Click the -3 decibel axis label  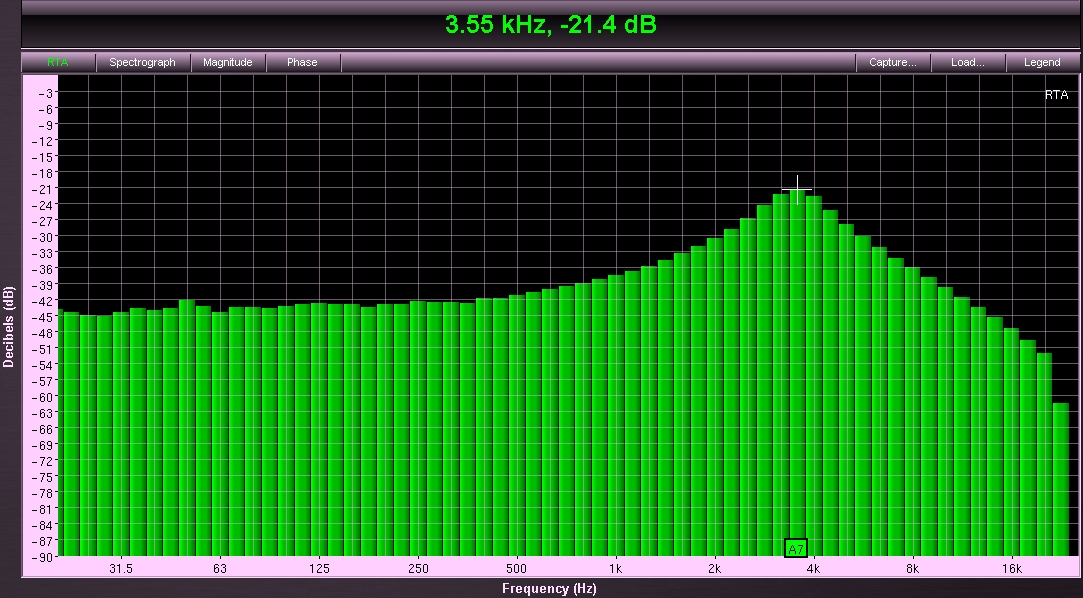48,93
